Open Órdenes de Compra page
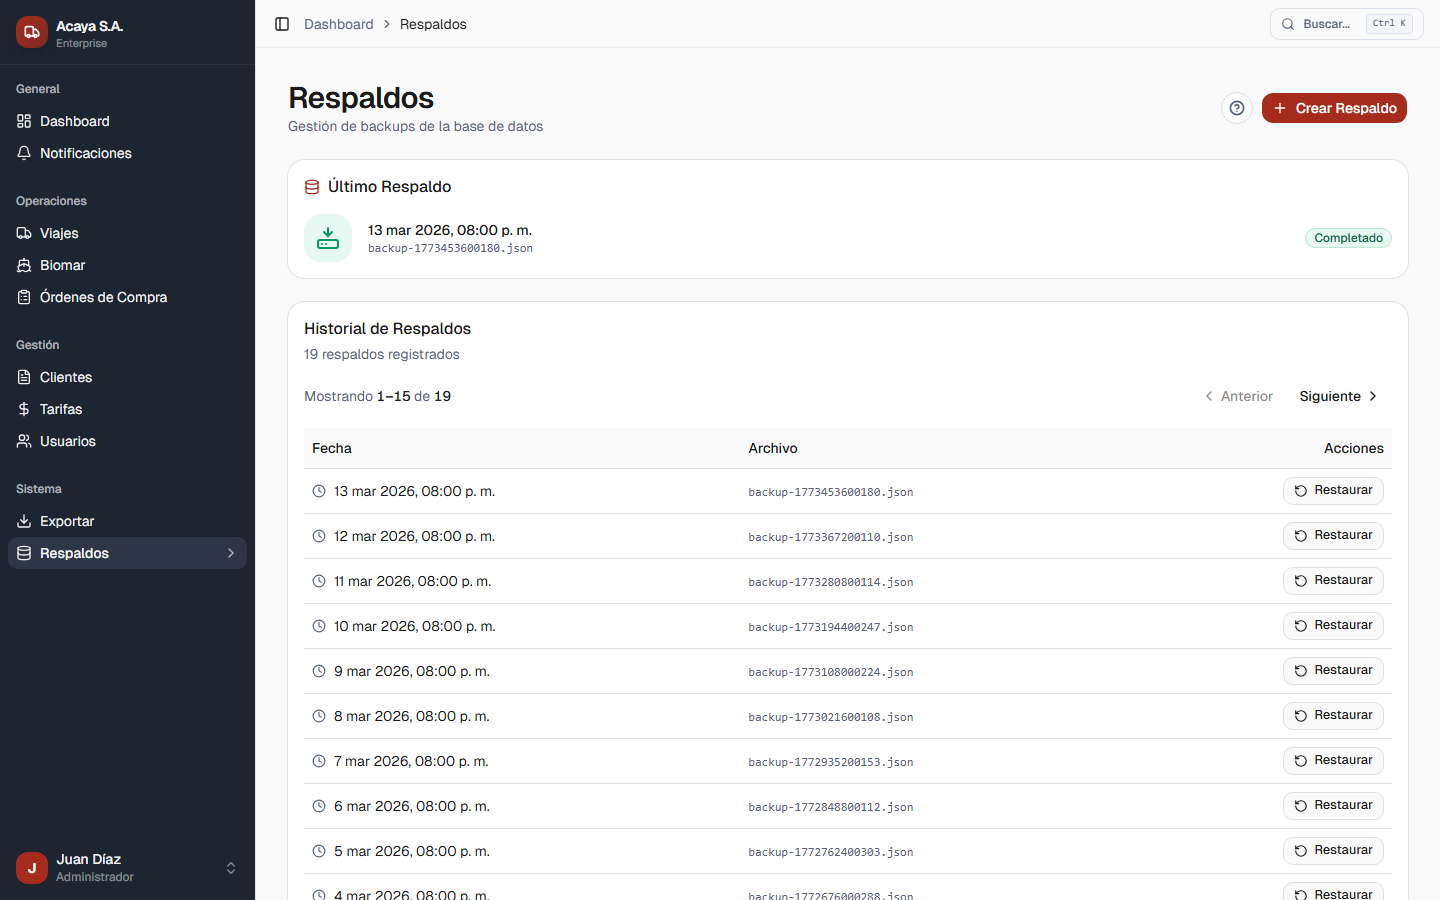This screenshot has width=1440, height=900. [x=103, y=297]
